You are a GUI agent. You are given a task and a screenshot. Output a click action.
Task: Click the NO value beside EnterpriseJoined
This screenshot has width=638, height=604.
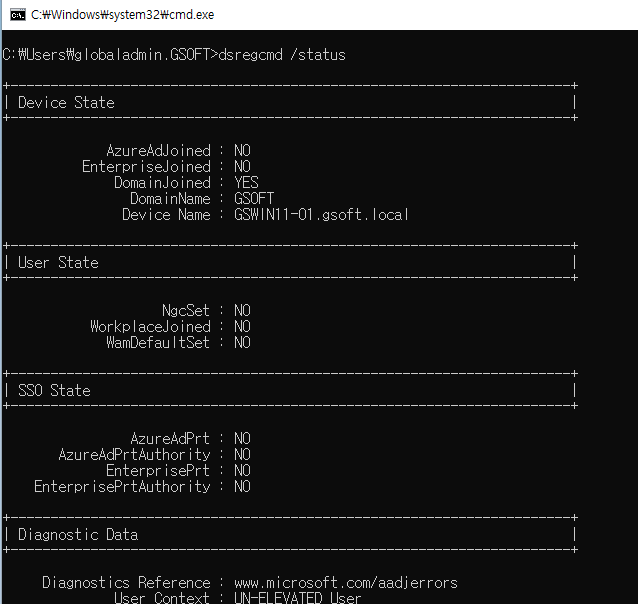click(x=243, y=166)
